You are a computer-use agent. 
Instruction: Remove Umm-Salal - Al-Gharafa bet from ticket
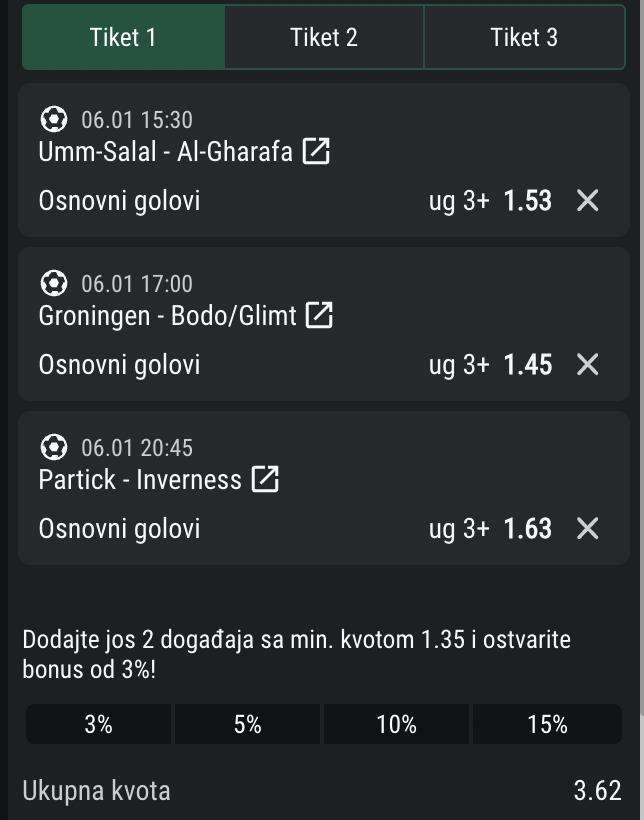pyautogui.click(x=588, y=201)
